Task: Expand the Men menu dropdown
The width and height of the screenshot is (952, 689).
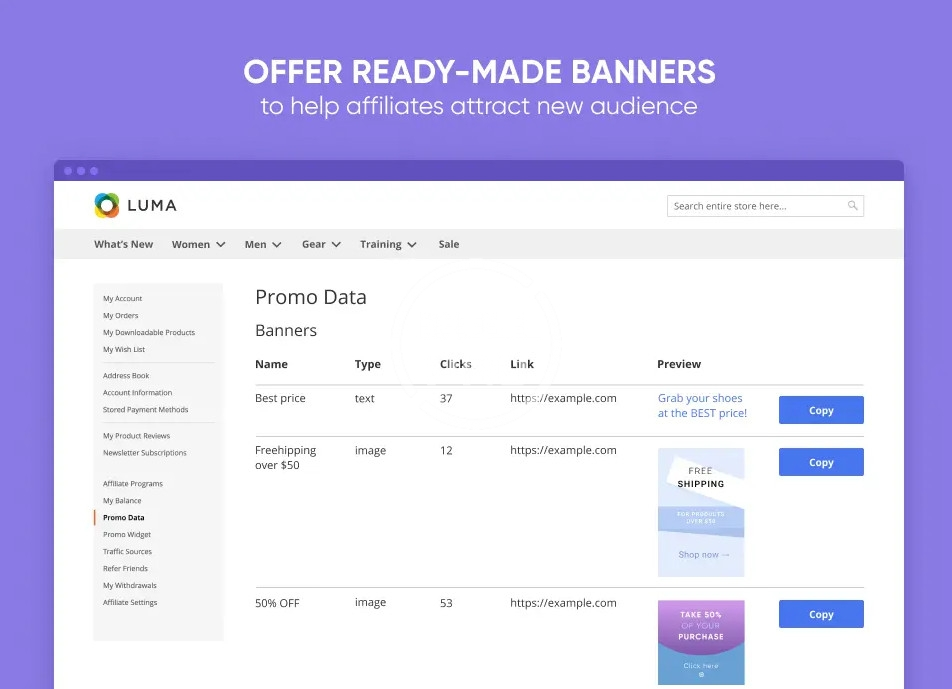Action: [x=263, y=244]
